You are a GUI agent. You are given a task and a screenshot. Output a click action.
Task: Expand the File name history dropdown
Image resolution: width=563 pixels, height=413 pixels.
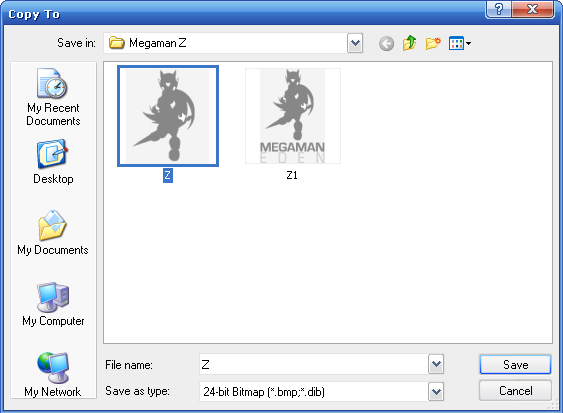436,364
